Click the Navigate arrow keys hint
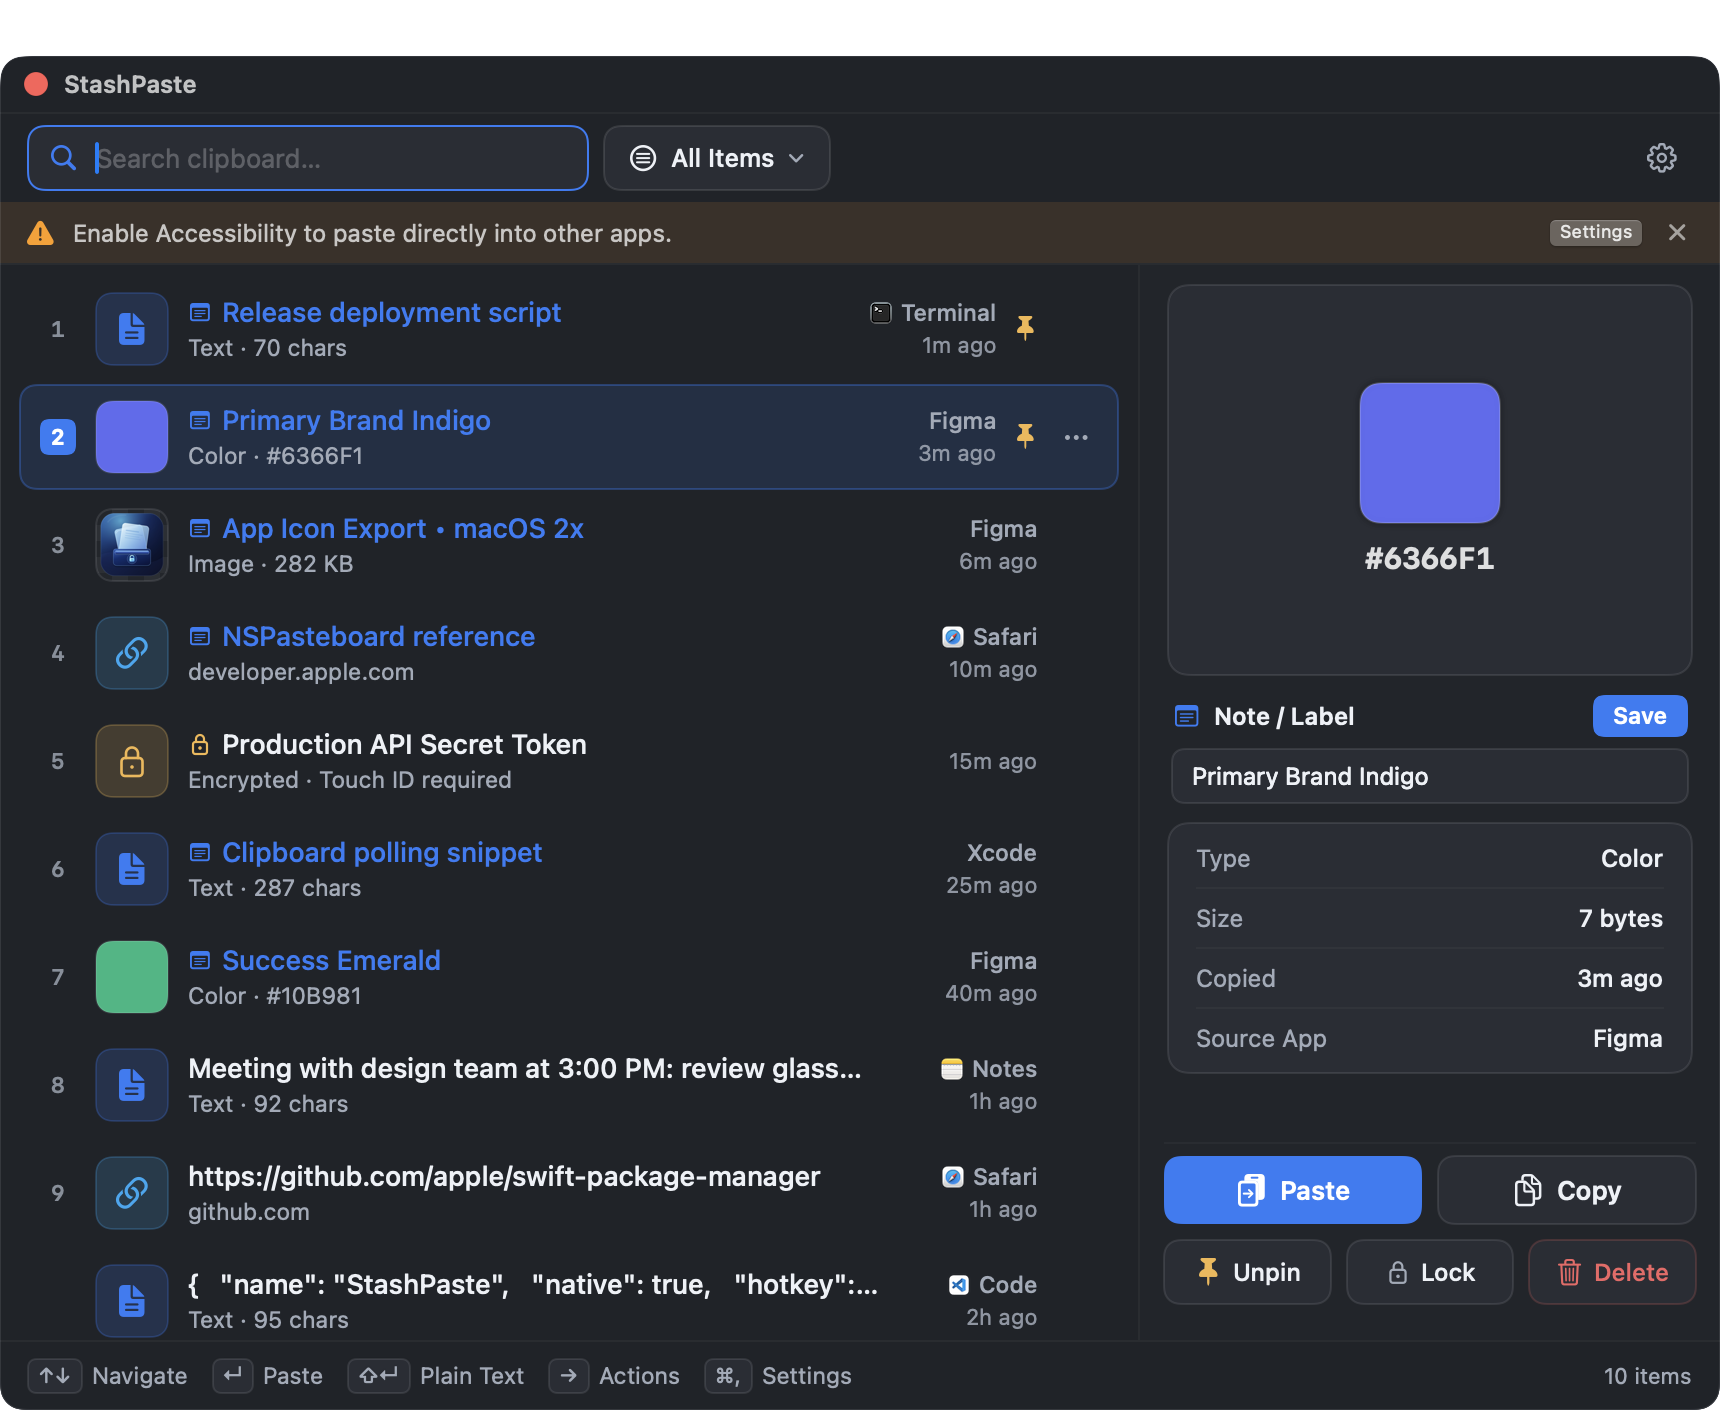The image size is (1720, 1410). 107,1376
